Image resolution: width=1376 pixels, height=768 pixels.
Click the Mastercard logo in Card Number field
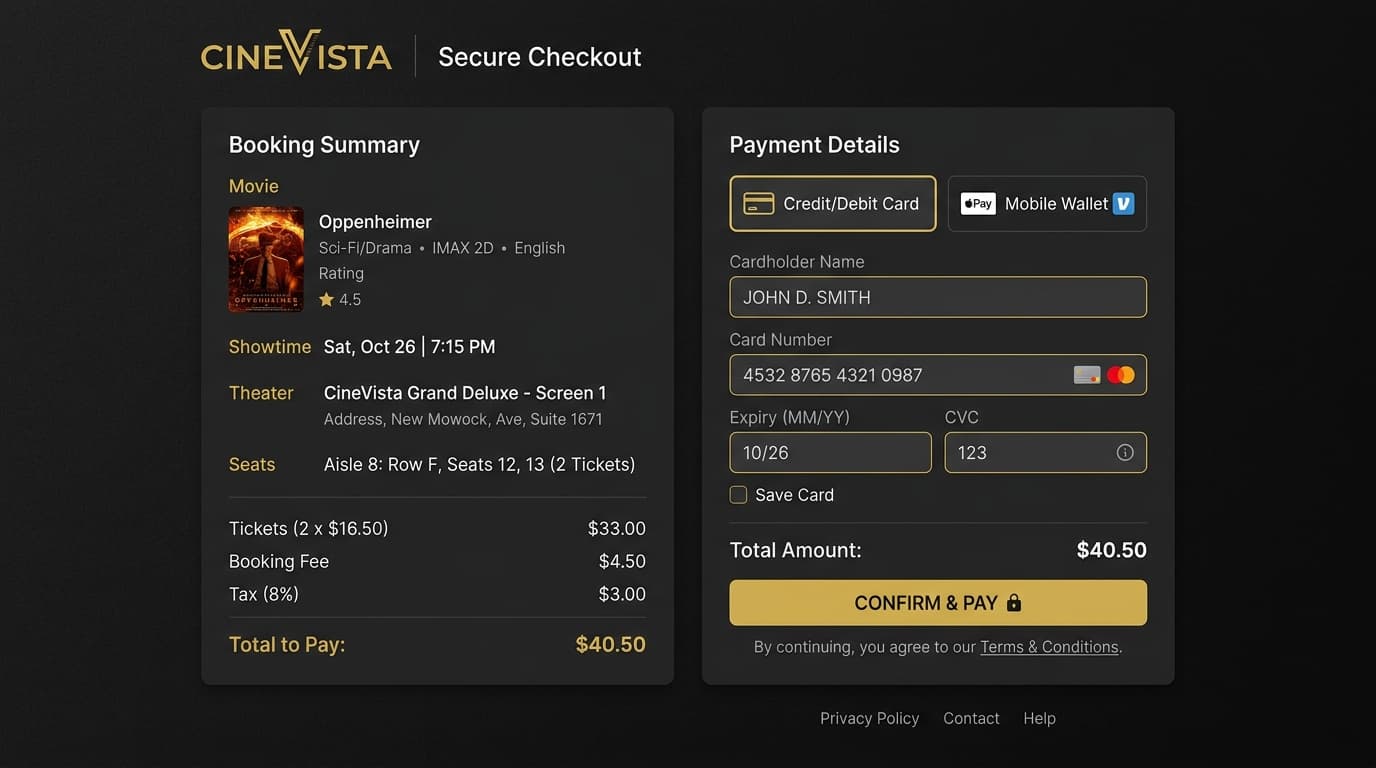(1121, 375)
